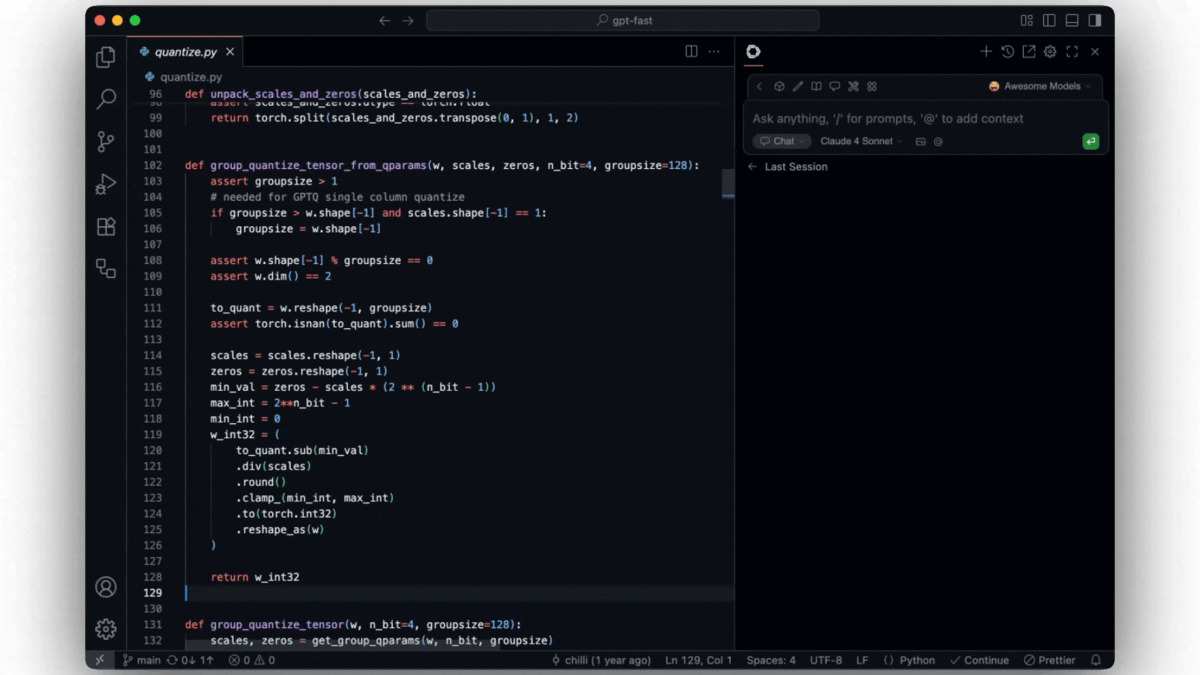Select language mode Python in status bar

(909, 660)
